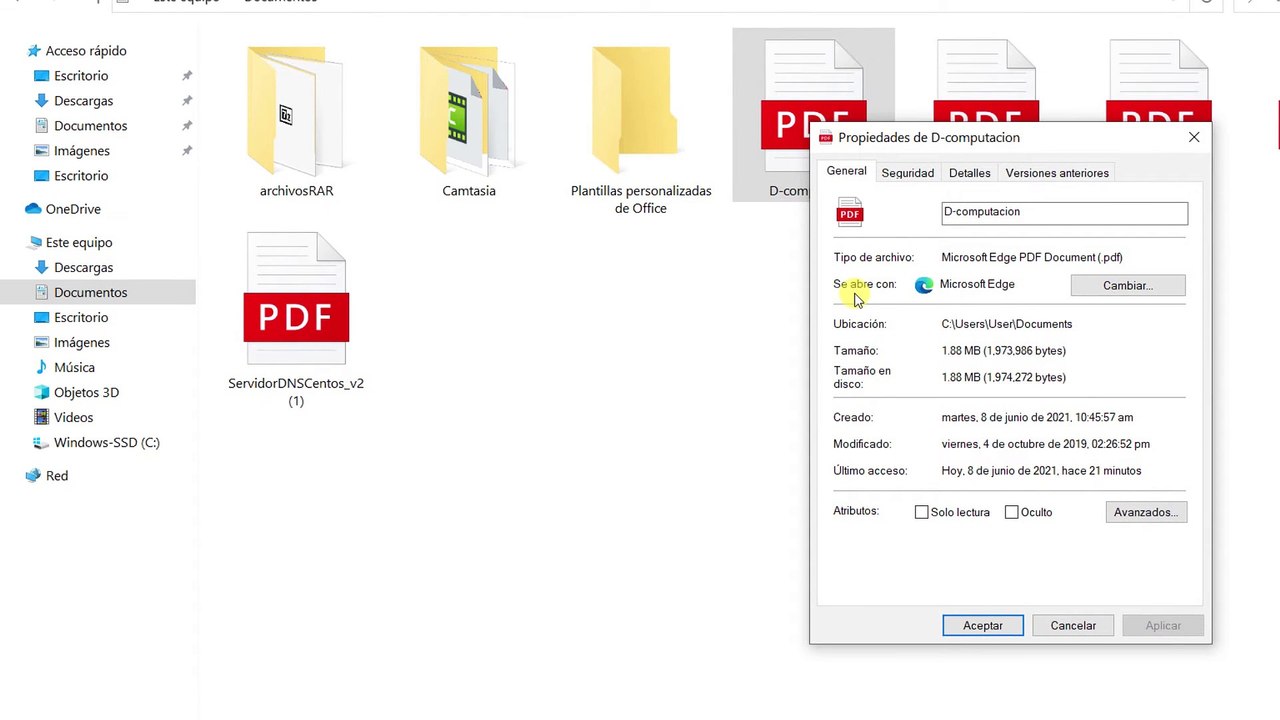This screenshot has width=1280, height=720.
Task: Click the film icon beside Videos
Action: [41, 417]
